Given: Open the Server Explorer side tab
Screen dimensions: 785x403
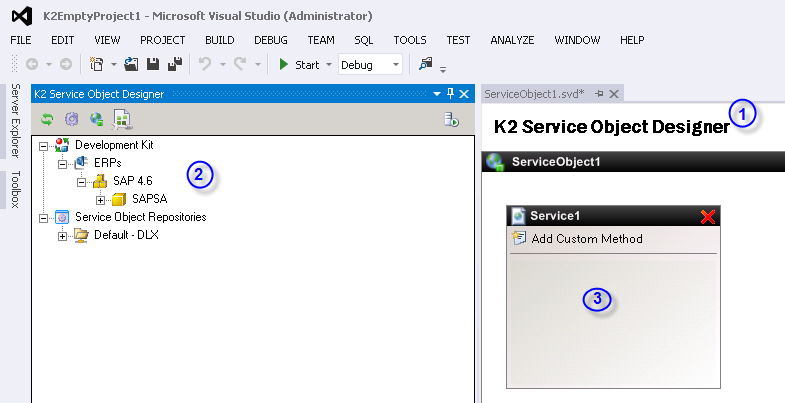Looking at the screenshot, I should click(15, 121).
